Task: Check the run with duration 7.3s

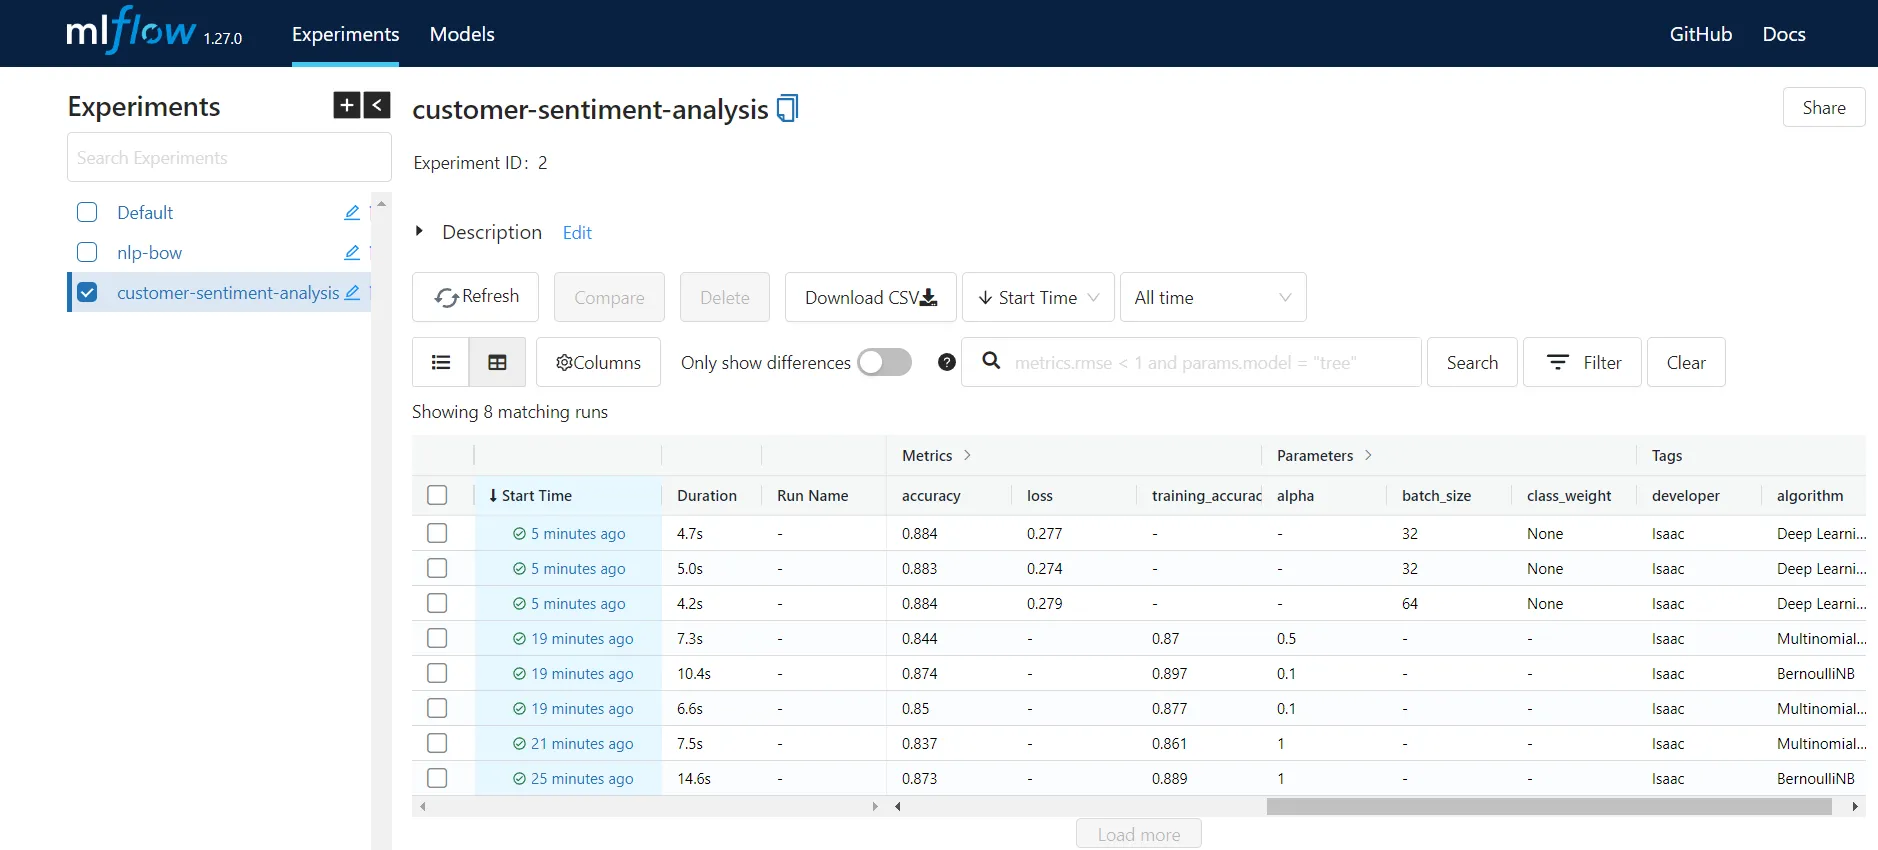Action: pyautogui.click(x=437, y=638)
